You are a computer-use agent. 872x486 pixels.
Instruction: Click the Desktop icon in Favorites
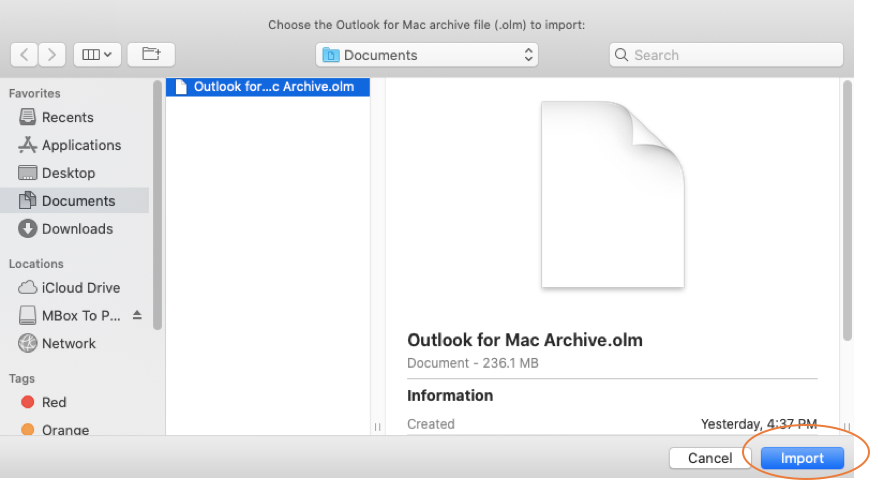27,173
